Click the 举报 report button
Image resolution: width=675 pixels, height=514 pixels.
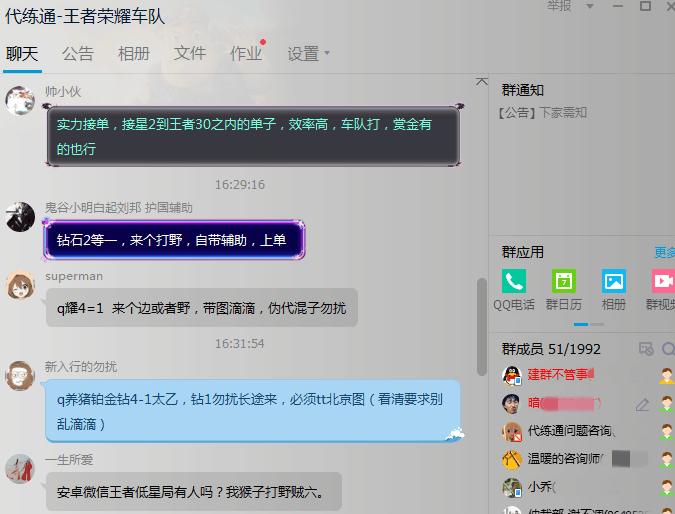tap(559, 6)
